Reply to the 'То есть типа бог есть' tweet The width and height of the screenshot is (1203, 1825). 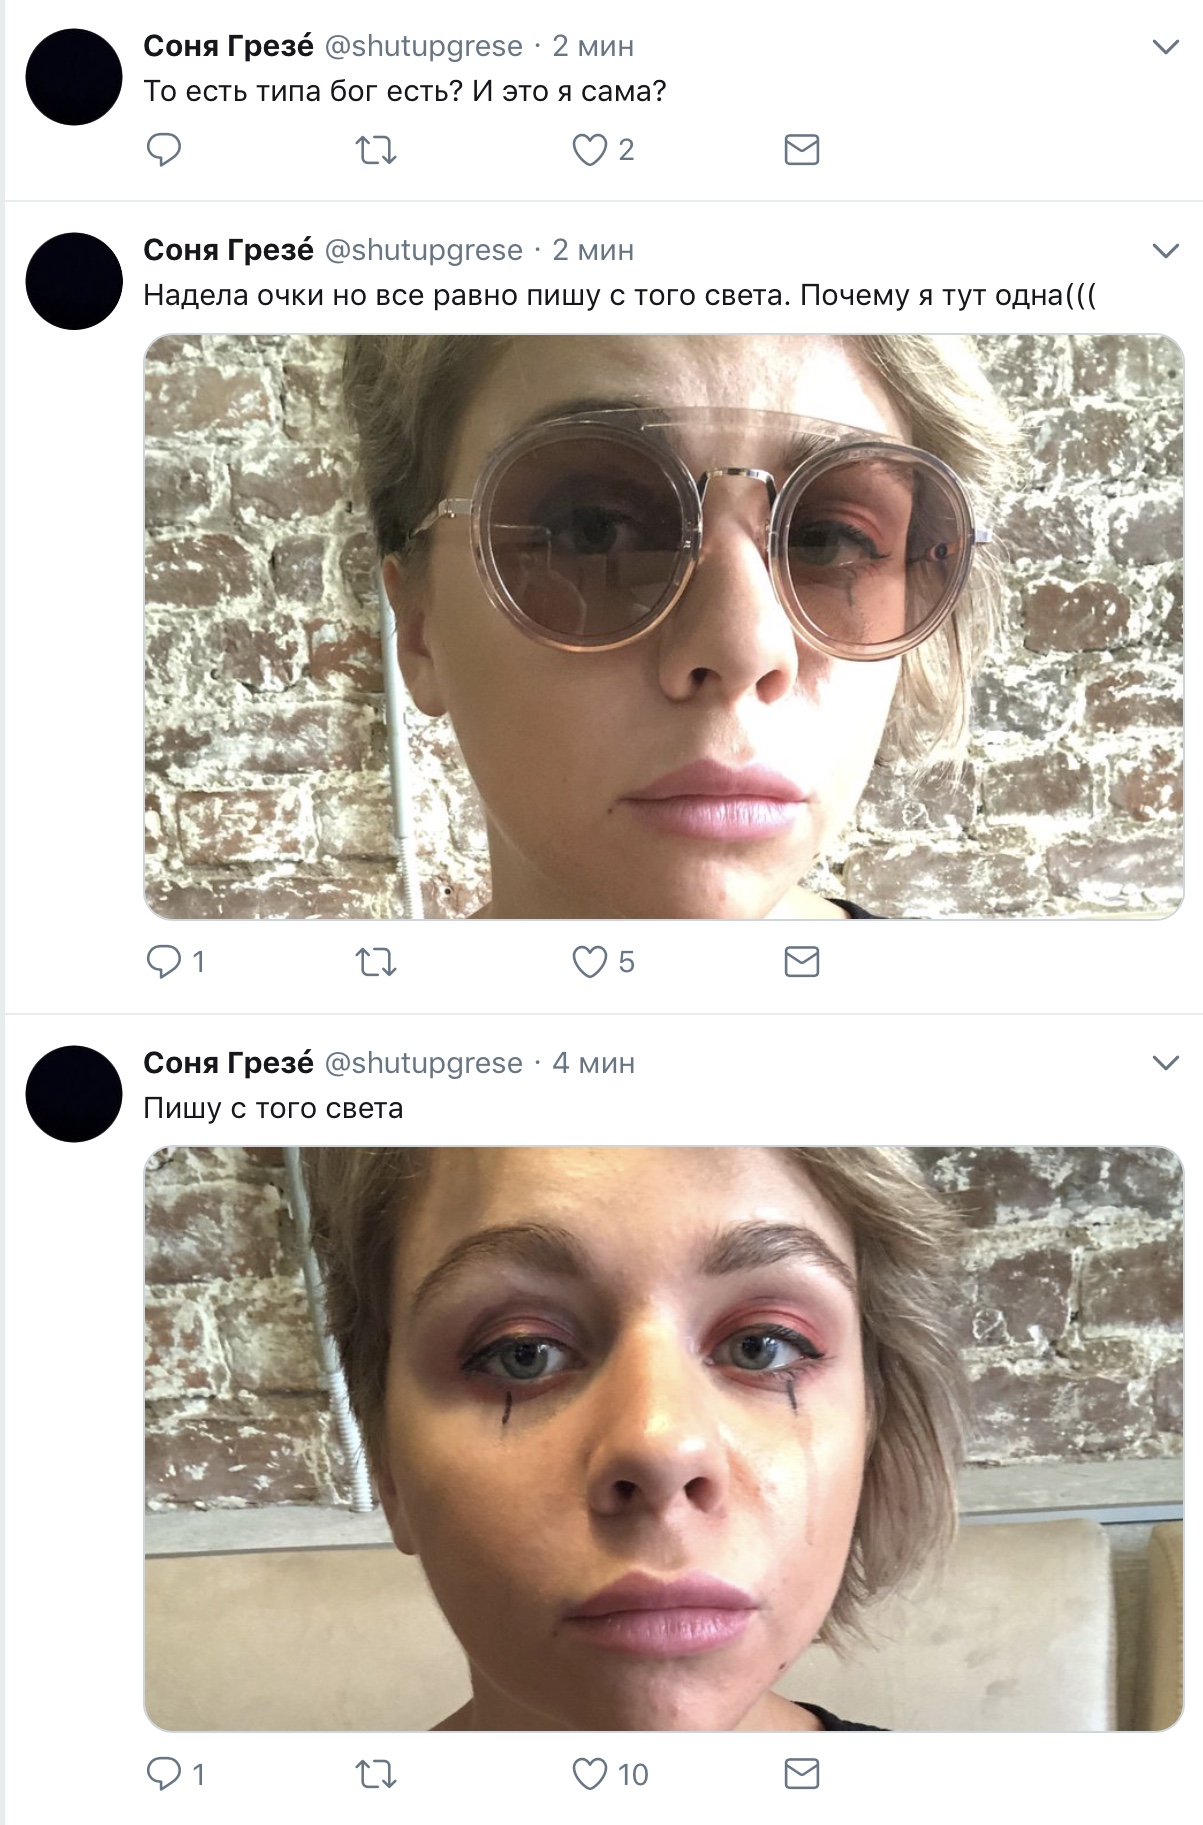click(x=164, y=150)
